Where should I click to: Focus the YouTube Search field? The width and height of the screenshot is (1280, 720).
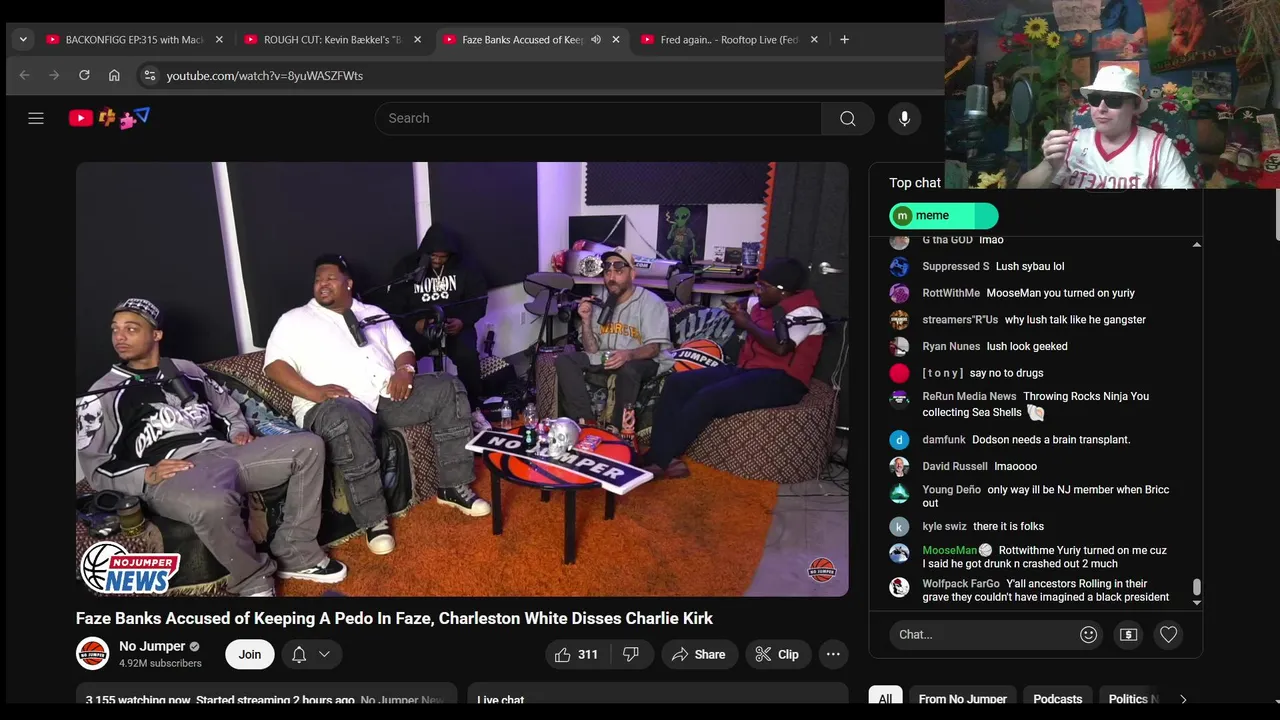[598, 118]
